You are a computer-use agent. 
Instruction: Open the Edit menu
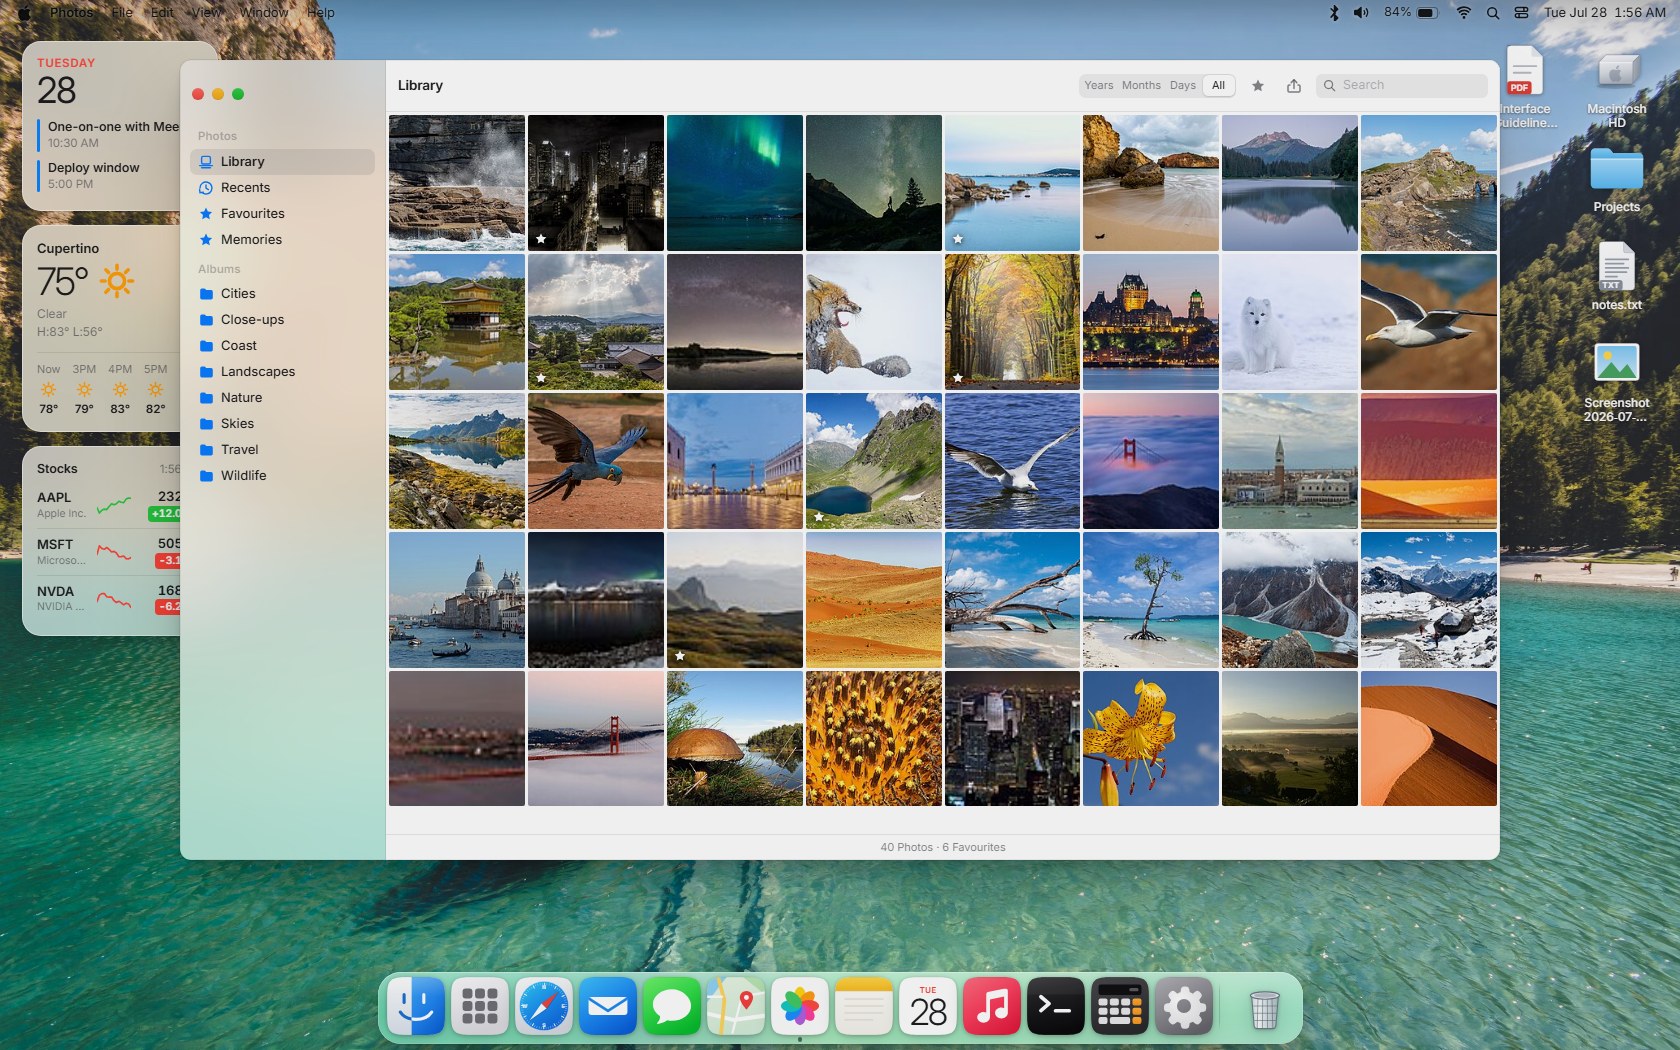pos(162,12)
